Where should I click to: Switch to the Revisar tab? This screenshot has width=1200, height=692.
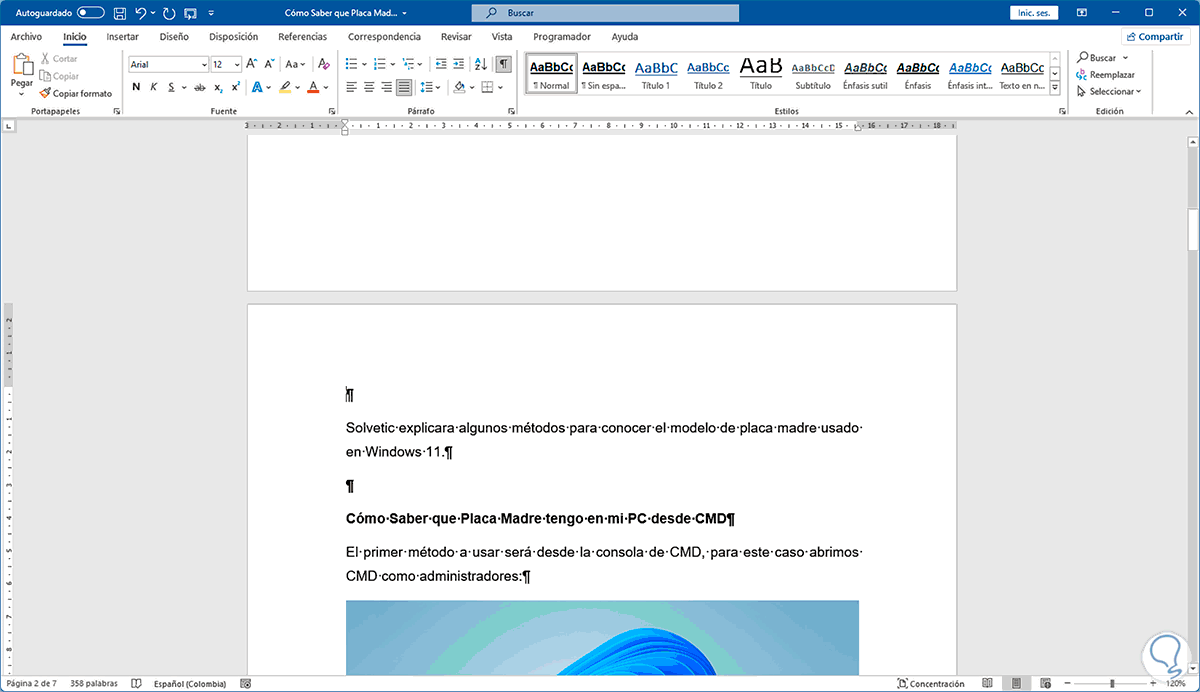(x=456, y=37)
